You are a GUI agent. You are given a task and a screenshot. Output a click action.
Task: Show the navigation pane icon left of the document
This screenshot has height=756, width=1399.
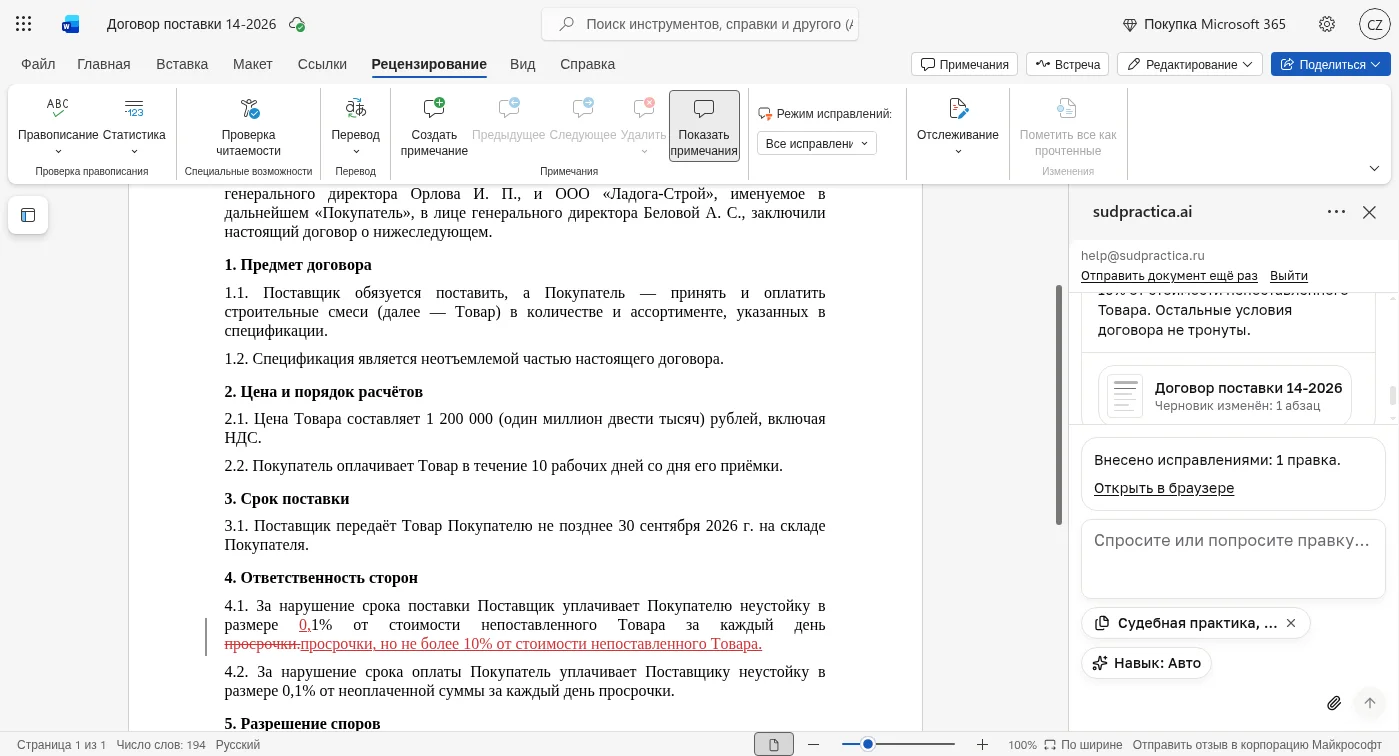(x=28, y=215)
